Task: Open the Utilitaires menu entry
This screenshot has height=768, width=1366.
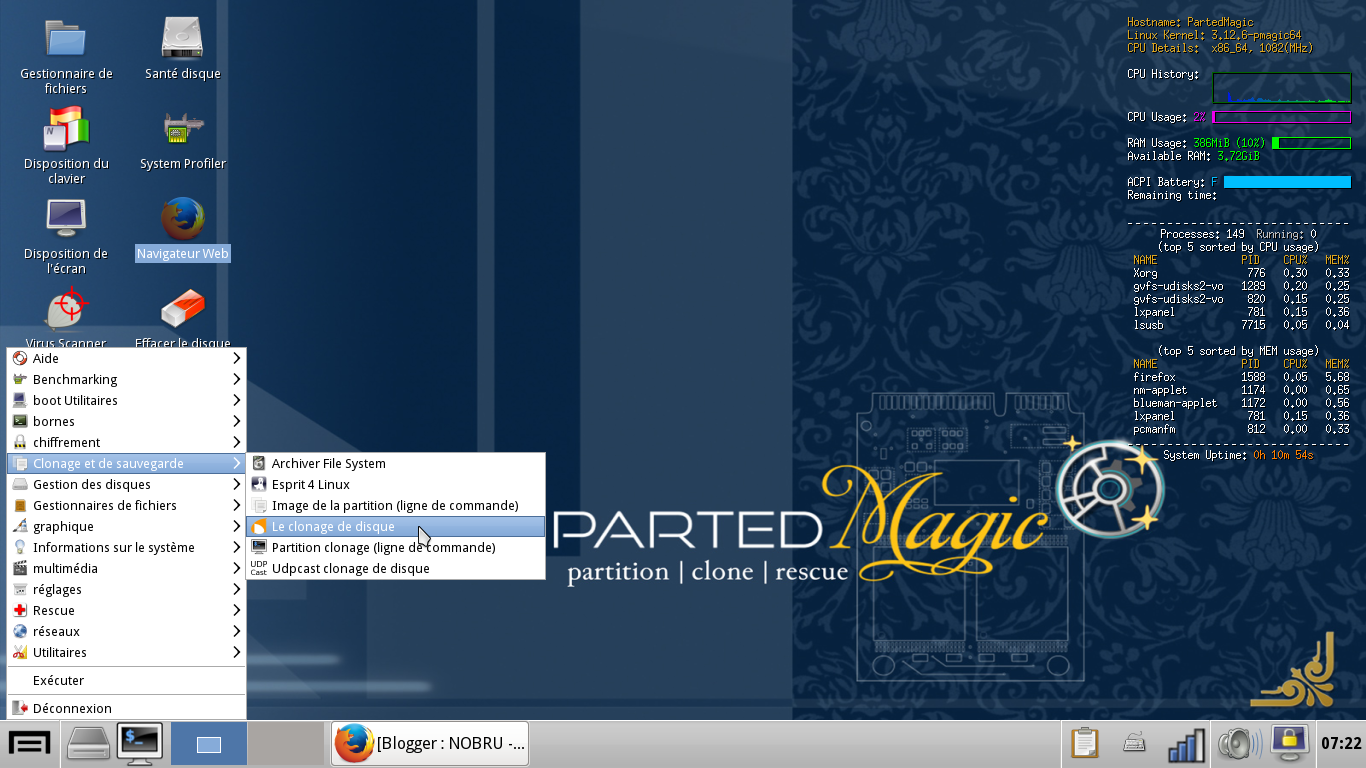Action: (126, 652)
